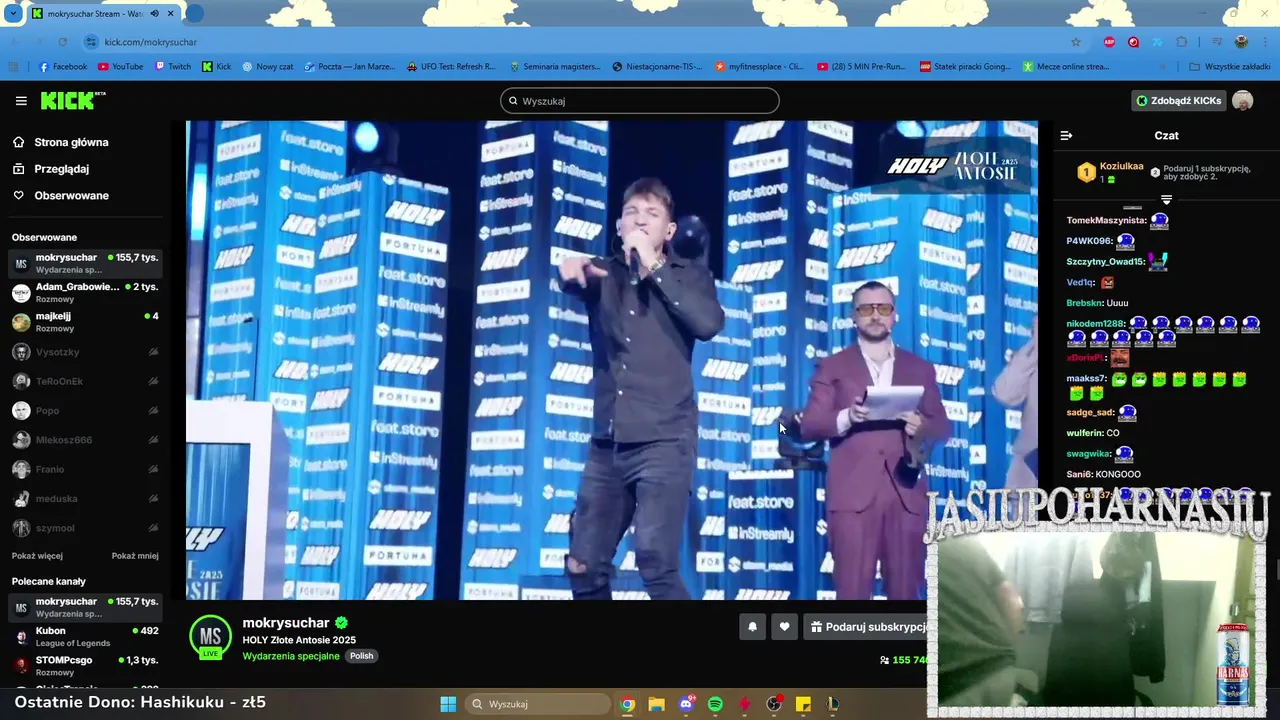Open File Explorer from the taskbar
Image resolution: width=1280 pixels, height=720 pixels.
tap(656, 704)
